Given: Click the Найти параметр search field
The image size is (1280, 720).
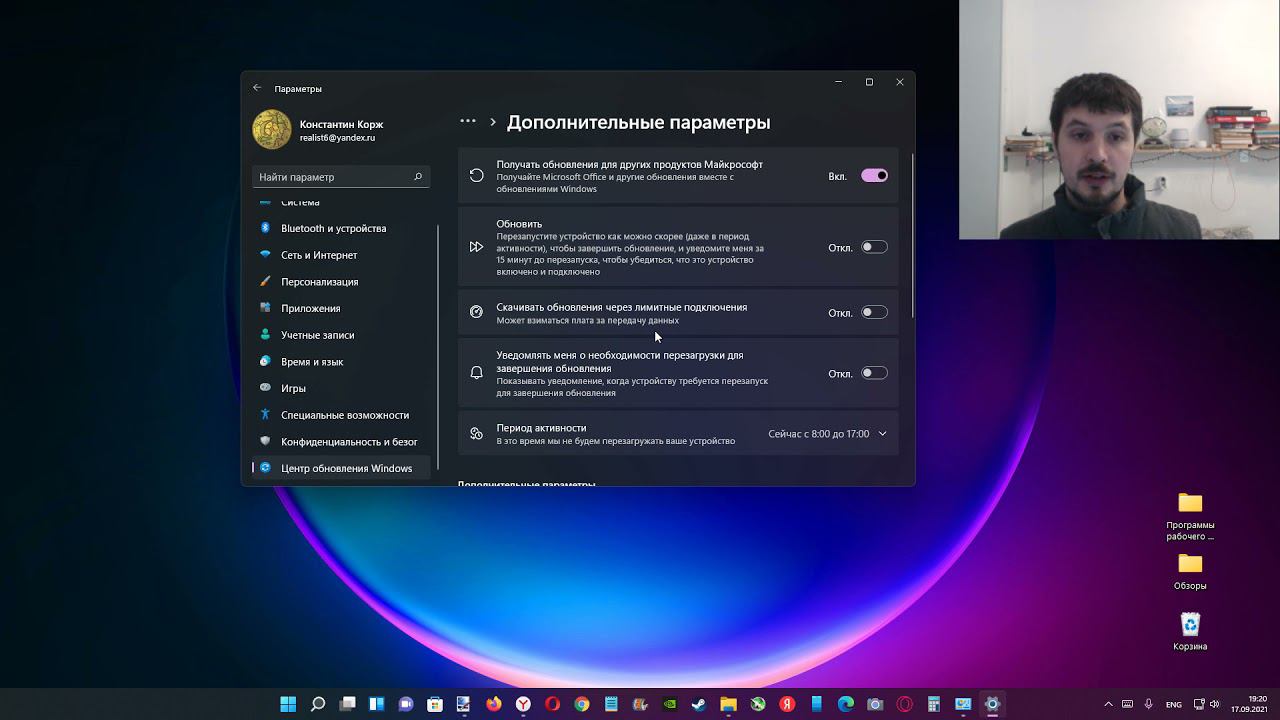Looking at the screenshot, I should point(341,177).
